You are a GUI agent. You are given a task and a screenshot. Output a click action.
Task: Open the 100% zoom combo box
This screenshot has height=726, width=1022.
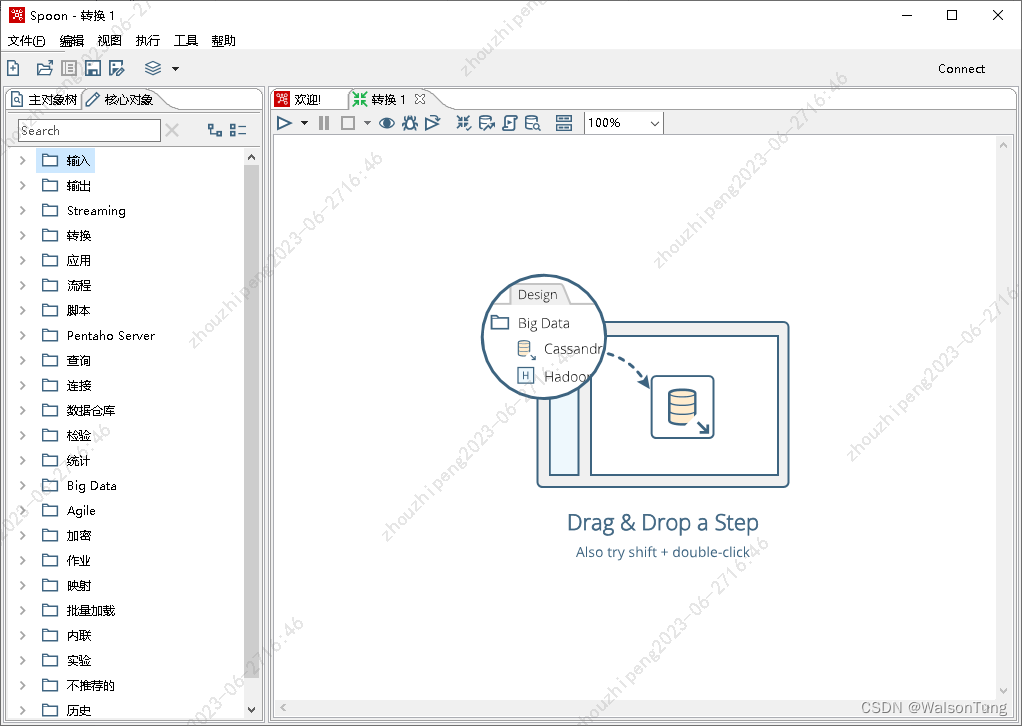[624, 123]
